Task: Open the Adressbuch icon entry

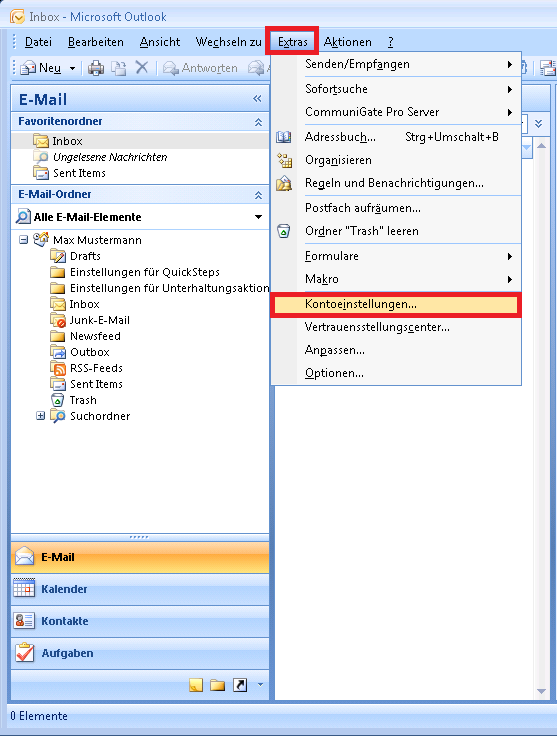Action: 283,137
